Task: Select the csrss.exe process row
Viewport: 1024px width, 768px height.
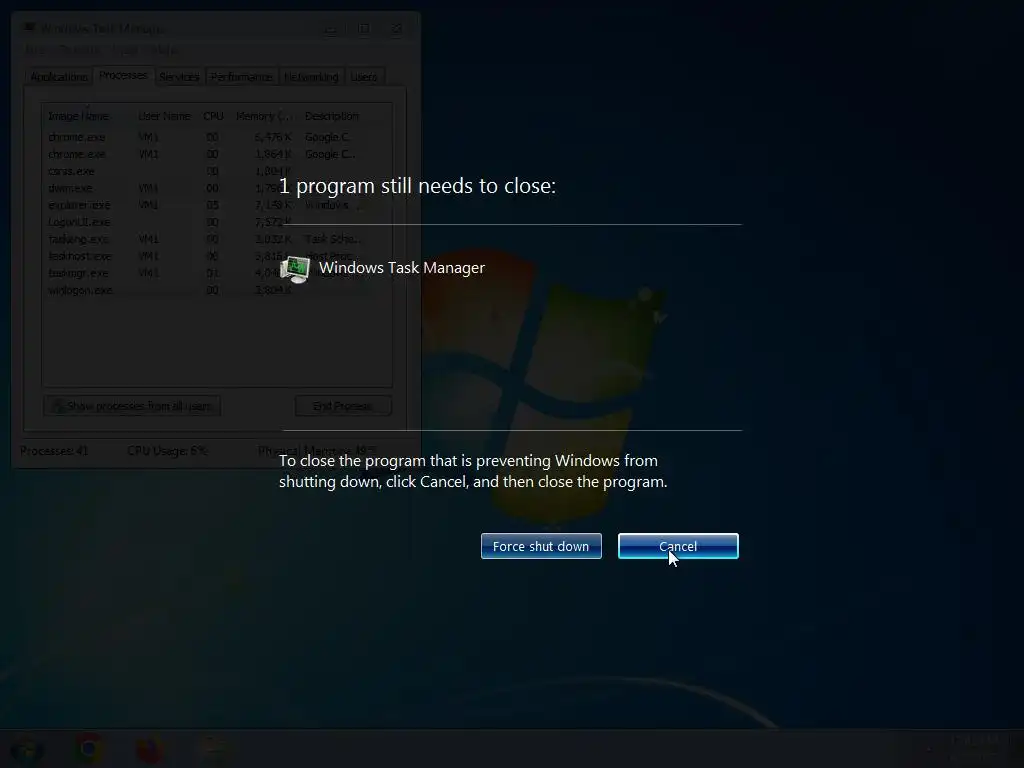Action: click(x=217, y=171)
